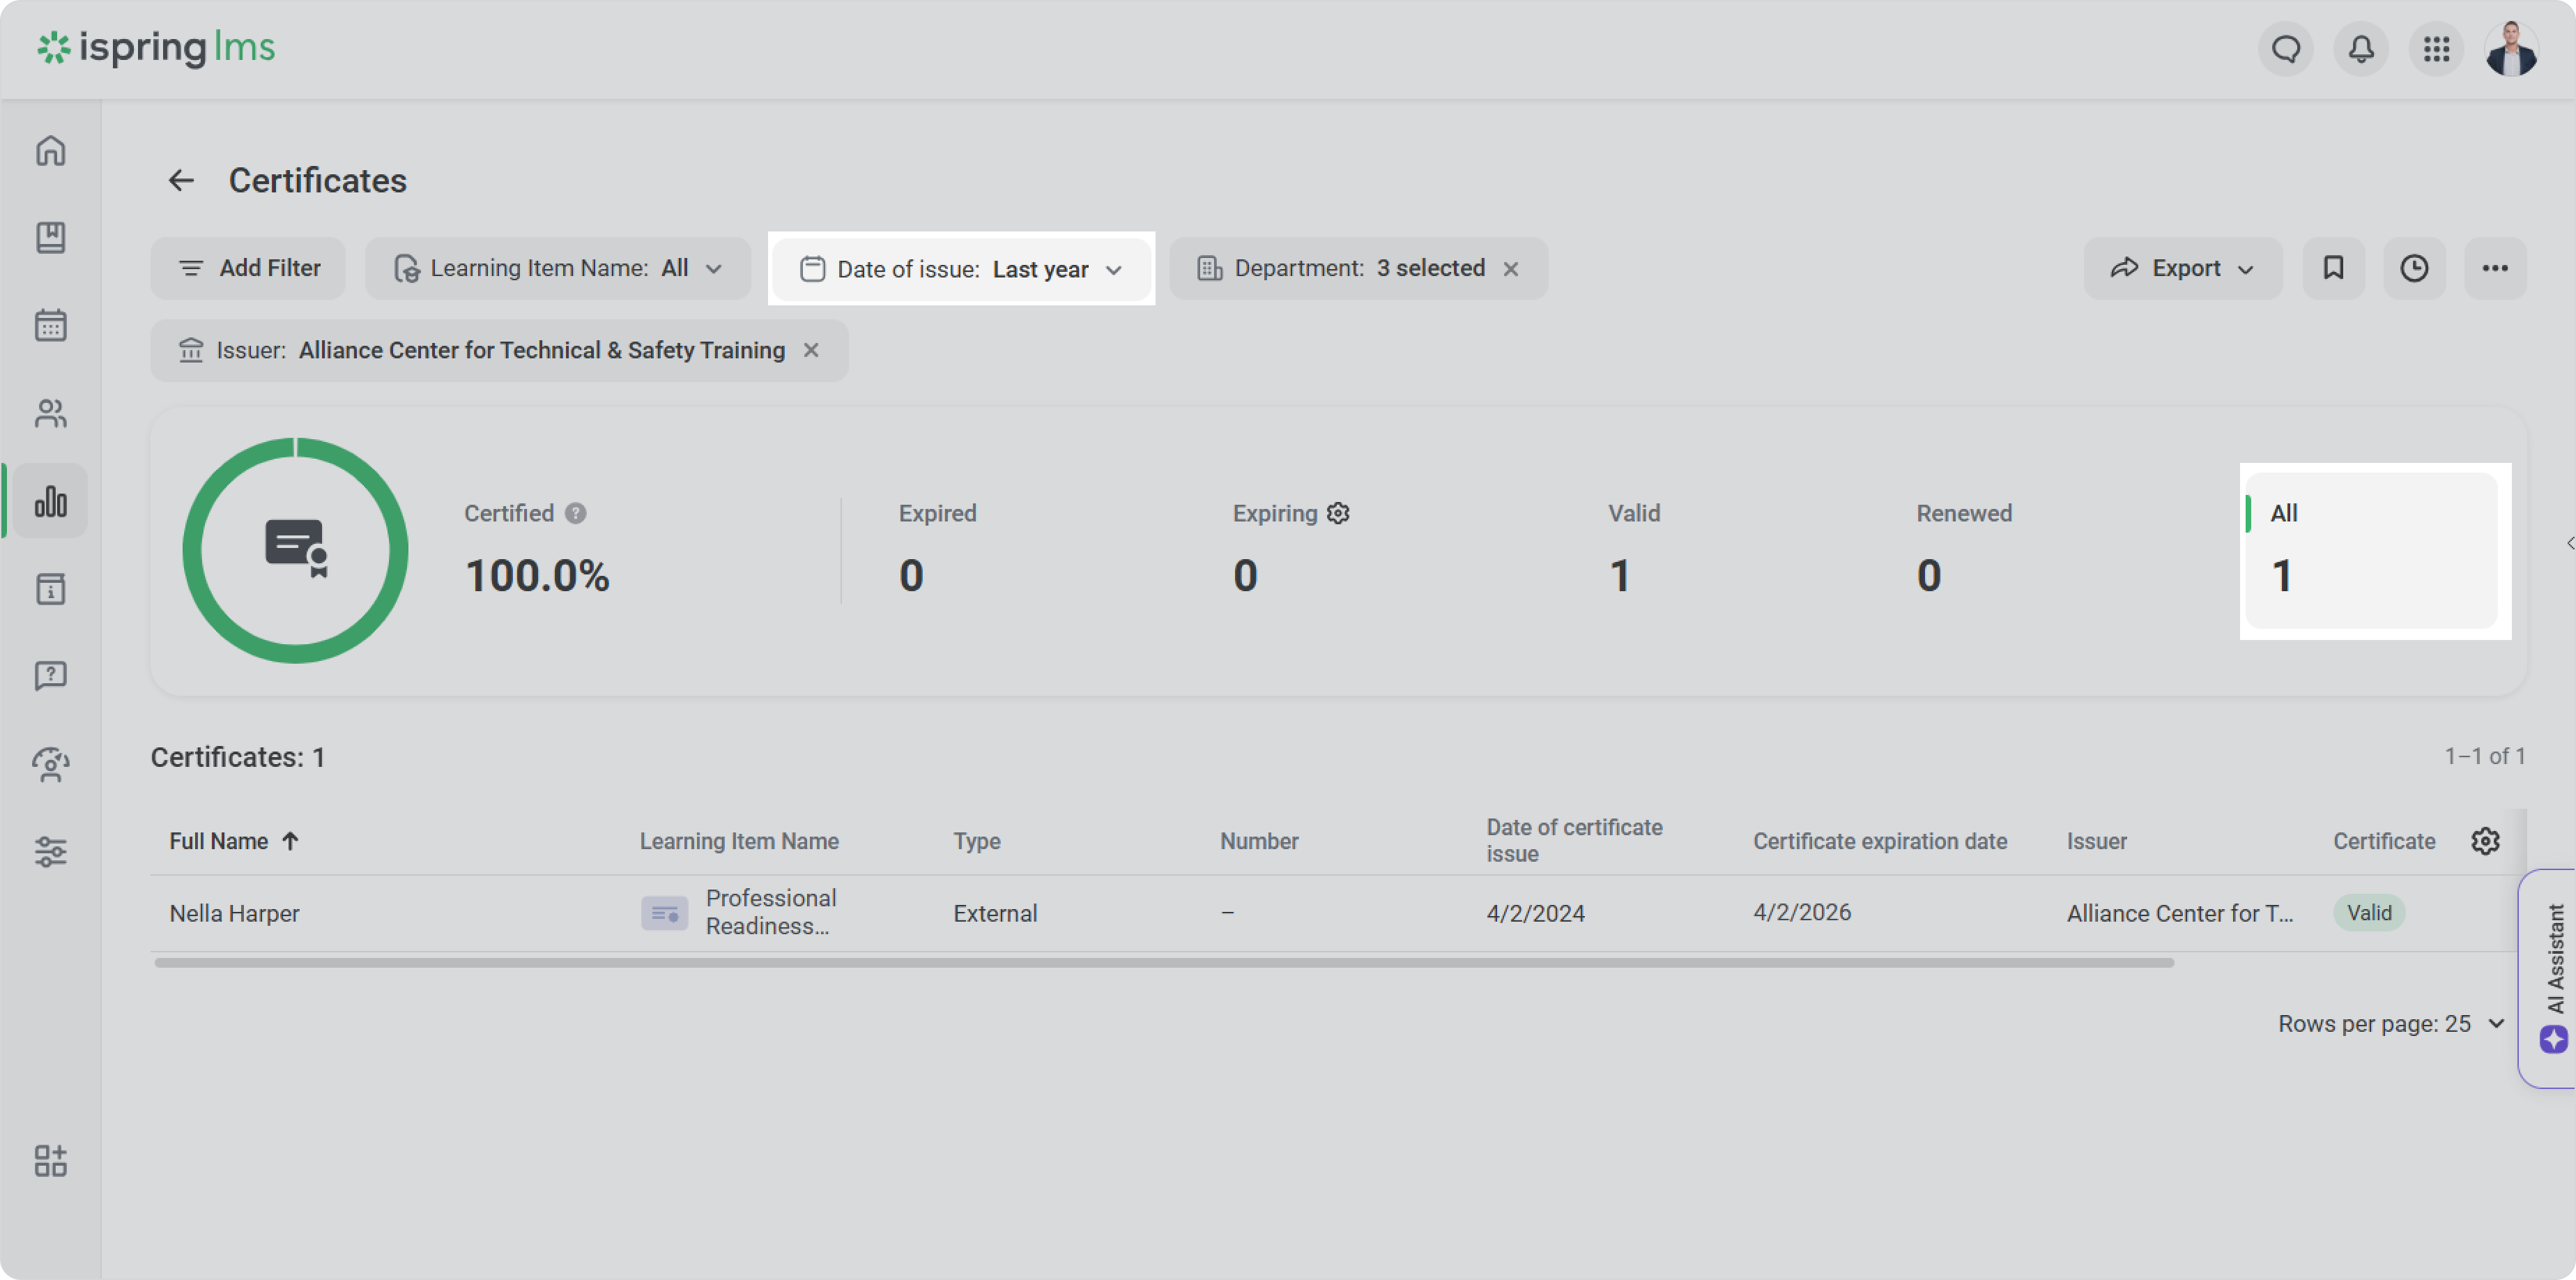Select the Expired certificates tab
This screenshot has height=1280, width=2576.
click(x=937, y=549)
